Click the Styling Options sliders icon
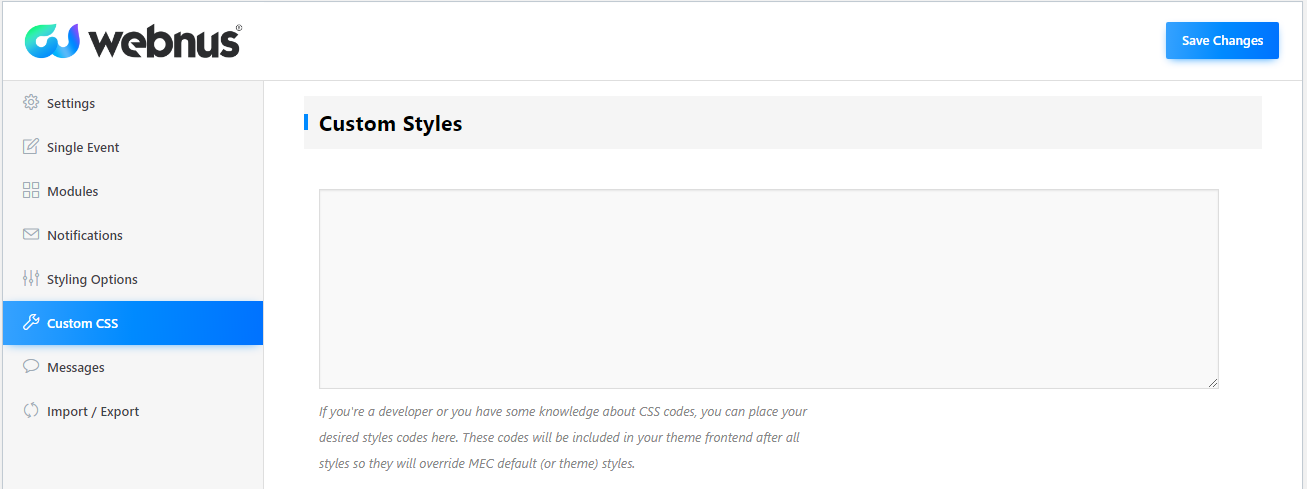The width and height of the screenshot is (1307, 489). [31, 279]
